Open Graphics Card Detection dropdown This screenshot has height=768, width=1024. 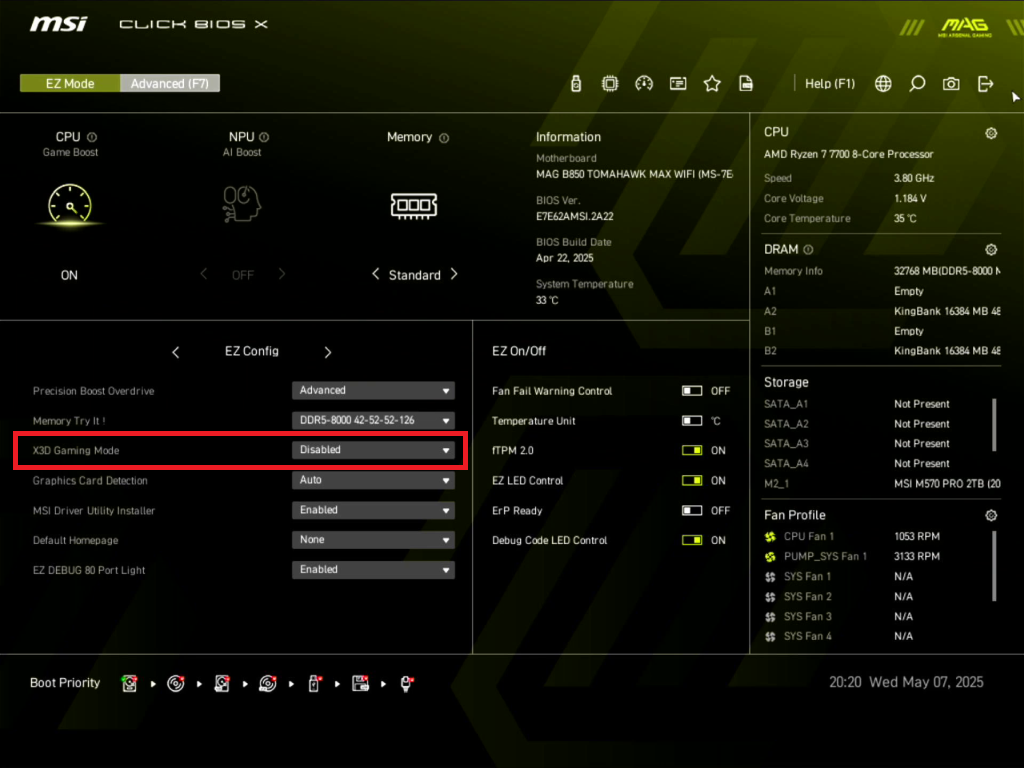(x=373, y=480)
